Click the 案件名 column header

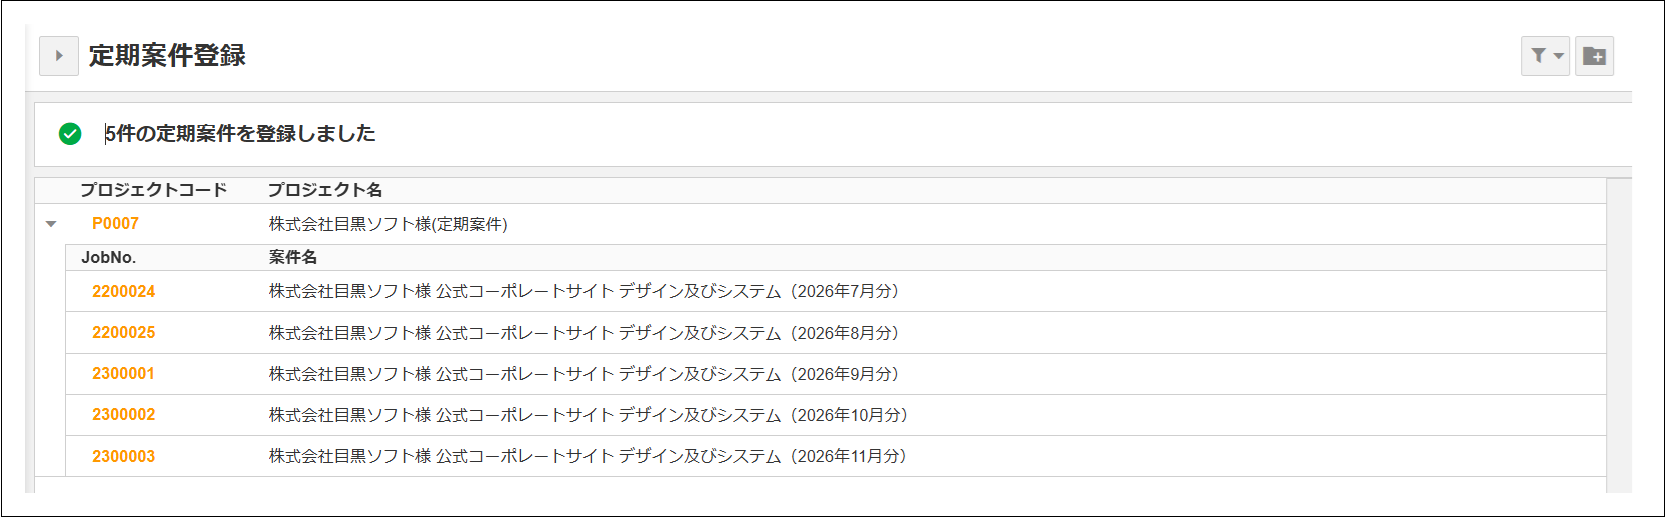click(292, 258)
